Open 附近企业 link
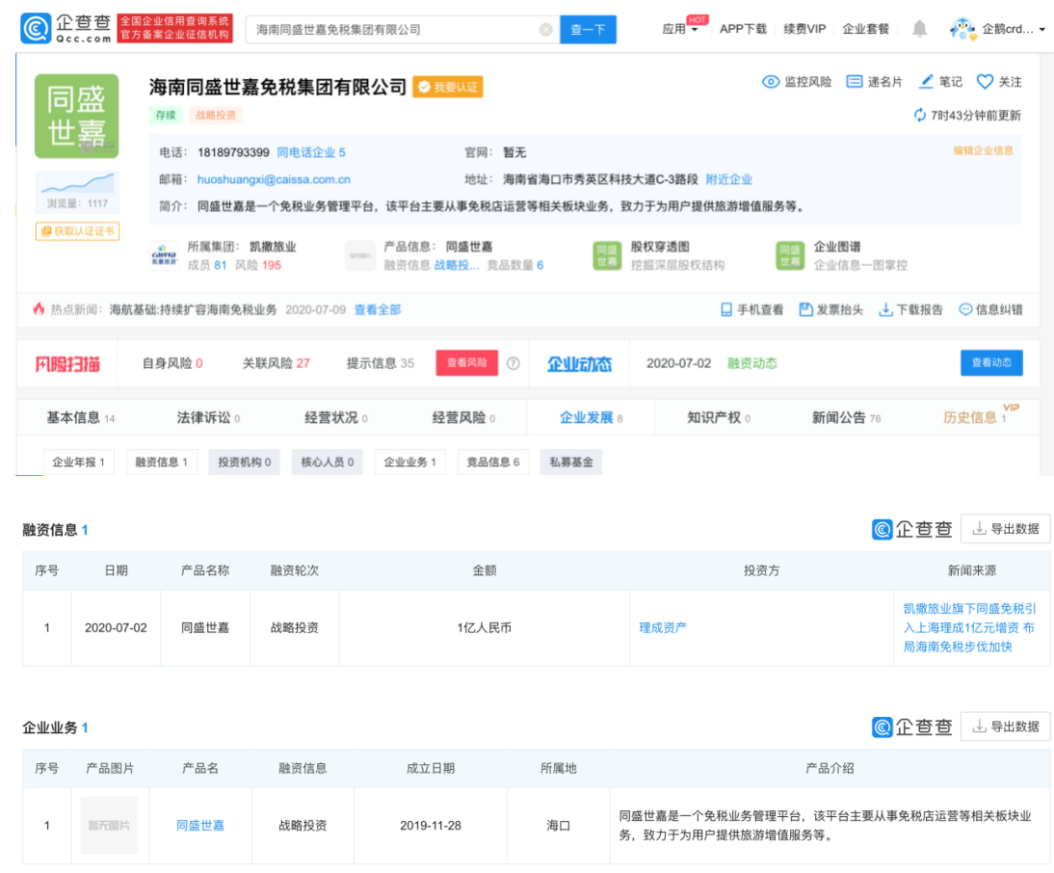The image size is (1054, 873). [729, 179]
